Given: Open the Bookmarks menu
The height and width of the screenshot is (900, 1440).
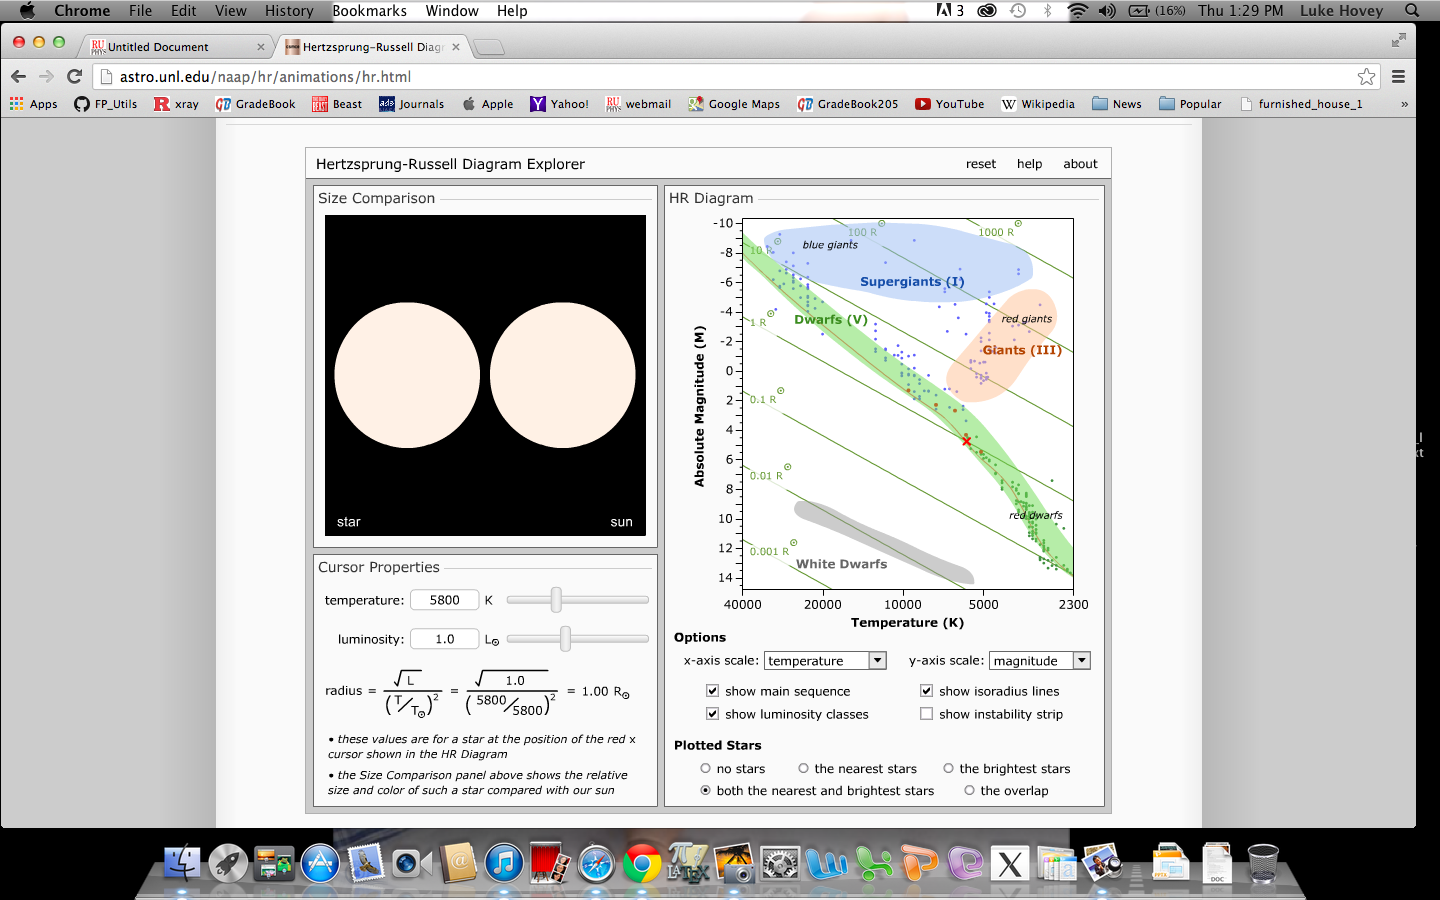Looking at the screenshot, I should (369, 10).
